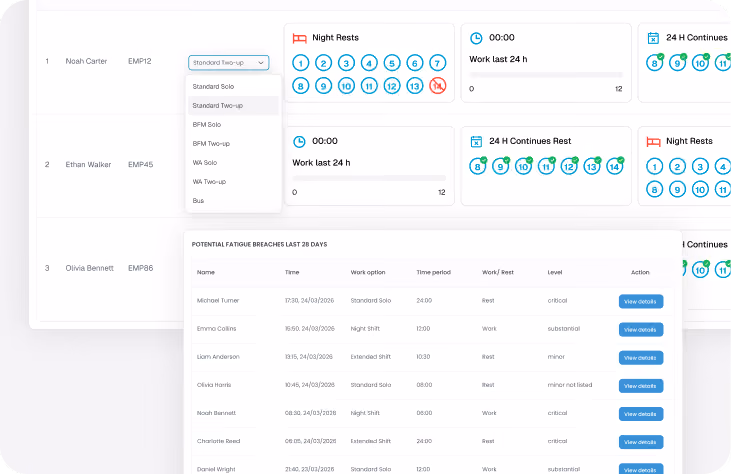Select night rest circle 2 in Noah Carter's row
Screen dimensions: 731x474
(324, 63)
